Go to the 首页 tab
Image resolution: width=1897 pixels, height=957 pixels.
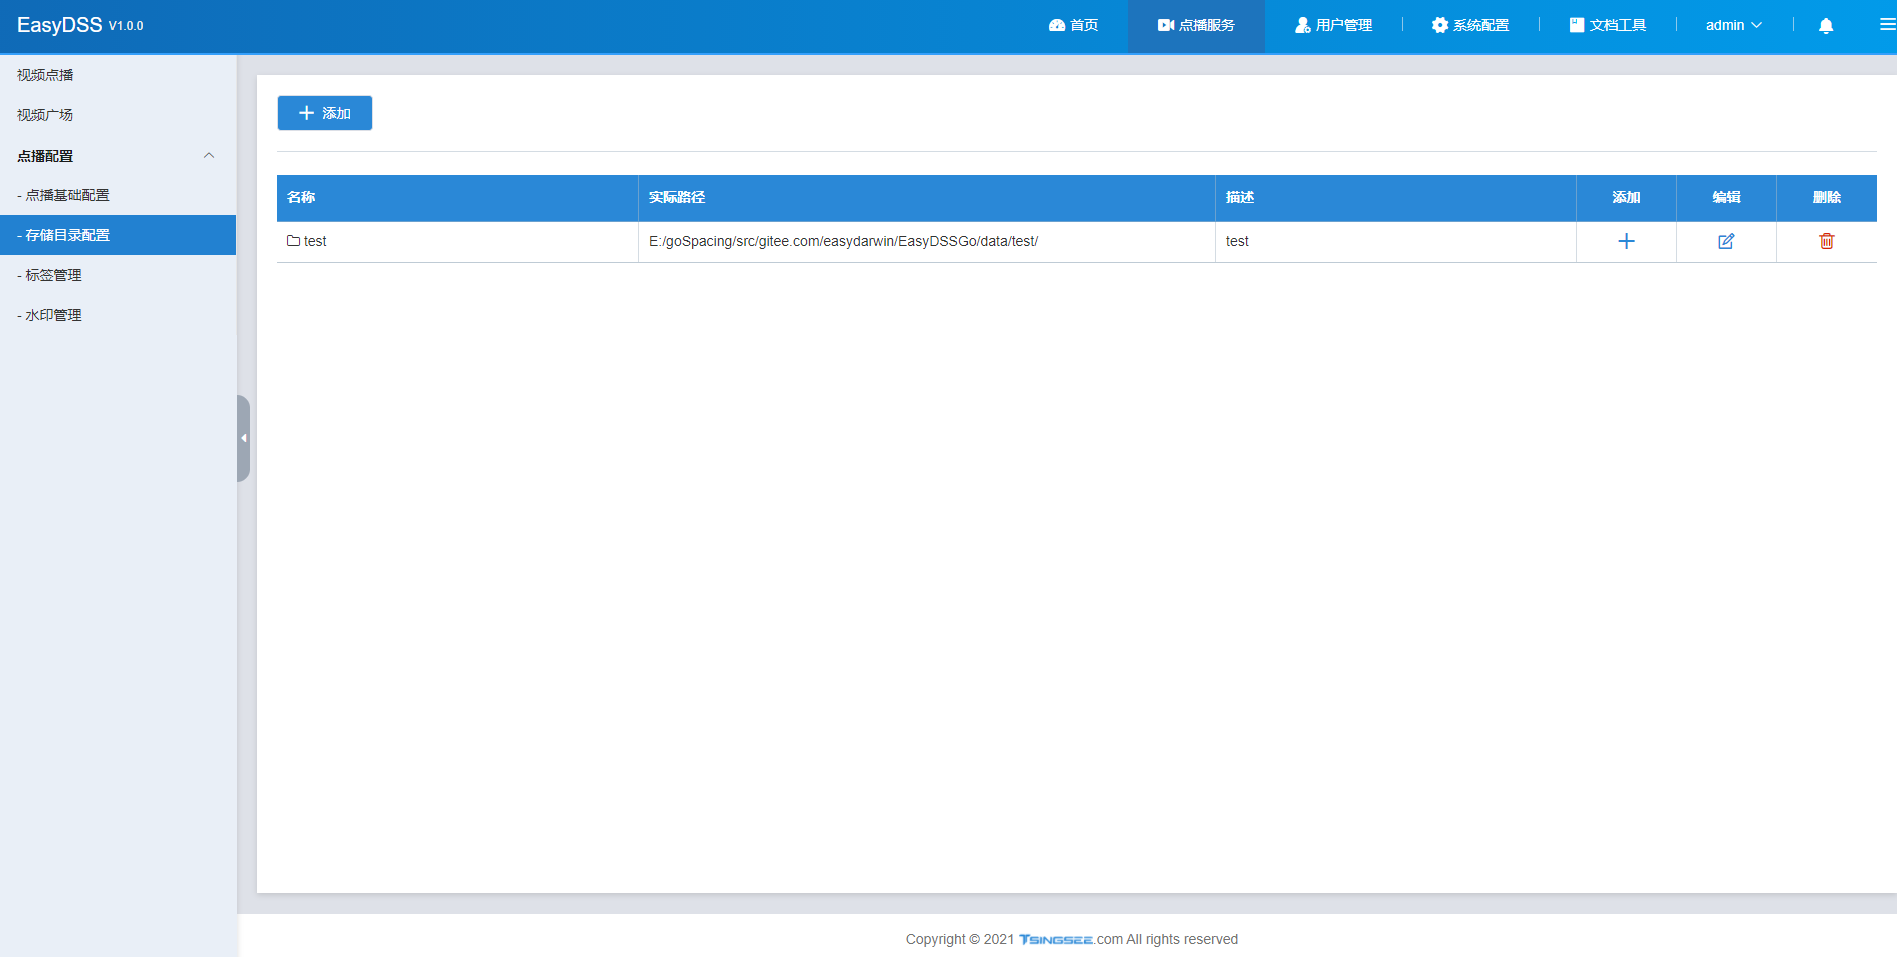pyautogui.click(x=1073, y=25)
